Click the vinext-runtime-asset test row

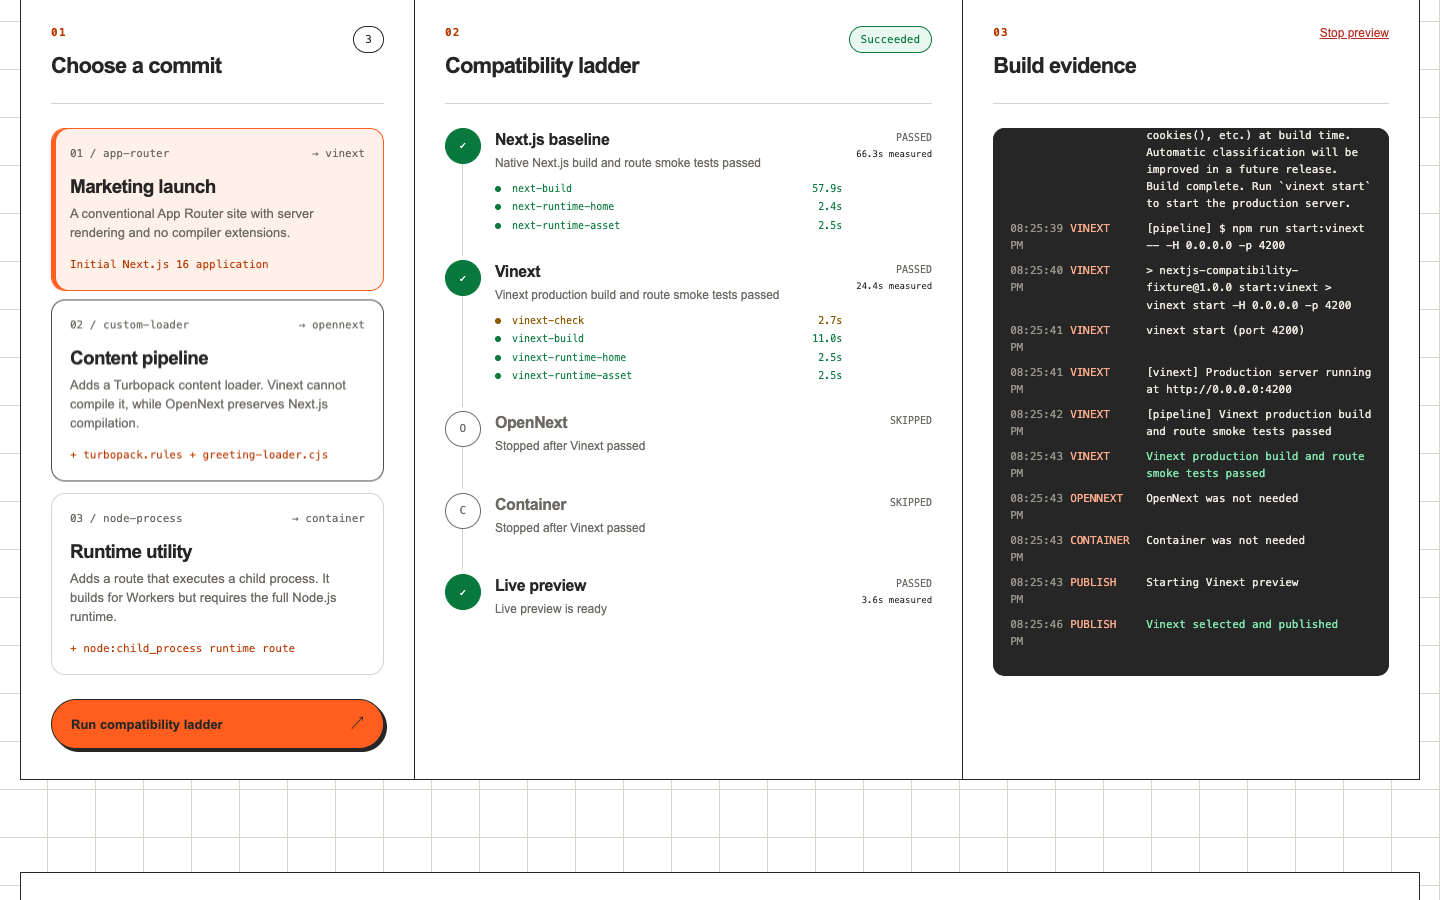click(668, 376)
